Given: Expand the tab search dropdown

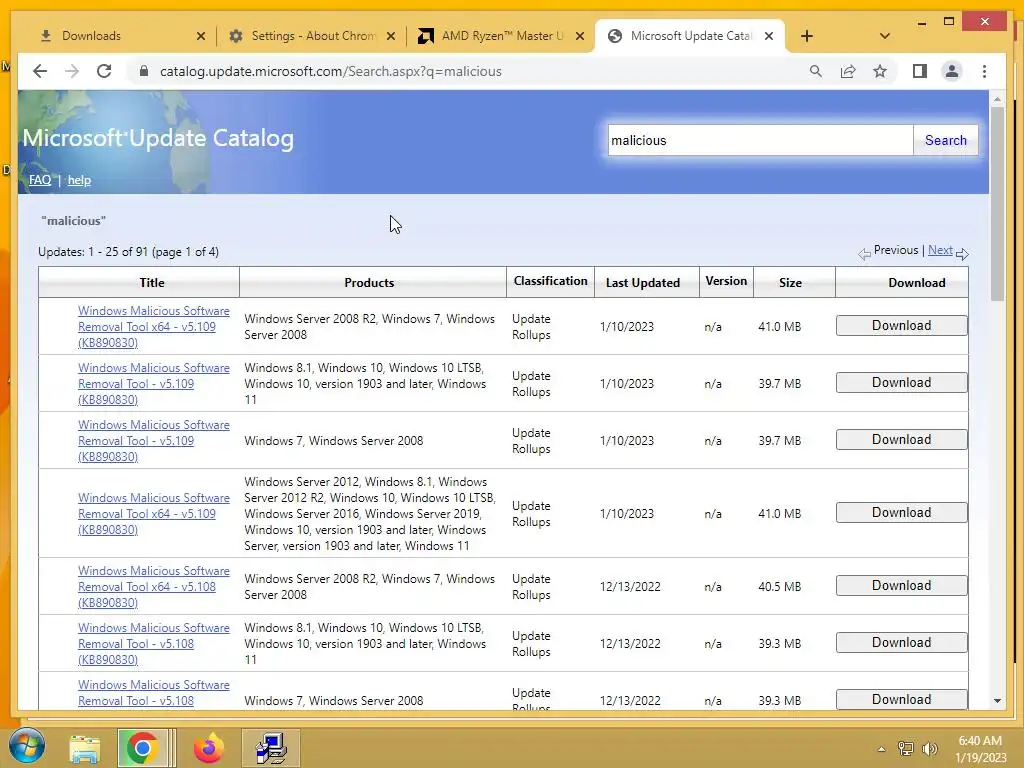Looking at the screenshot, I should 884,36.
